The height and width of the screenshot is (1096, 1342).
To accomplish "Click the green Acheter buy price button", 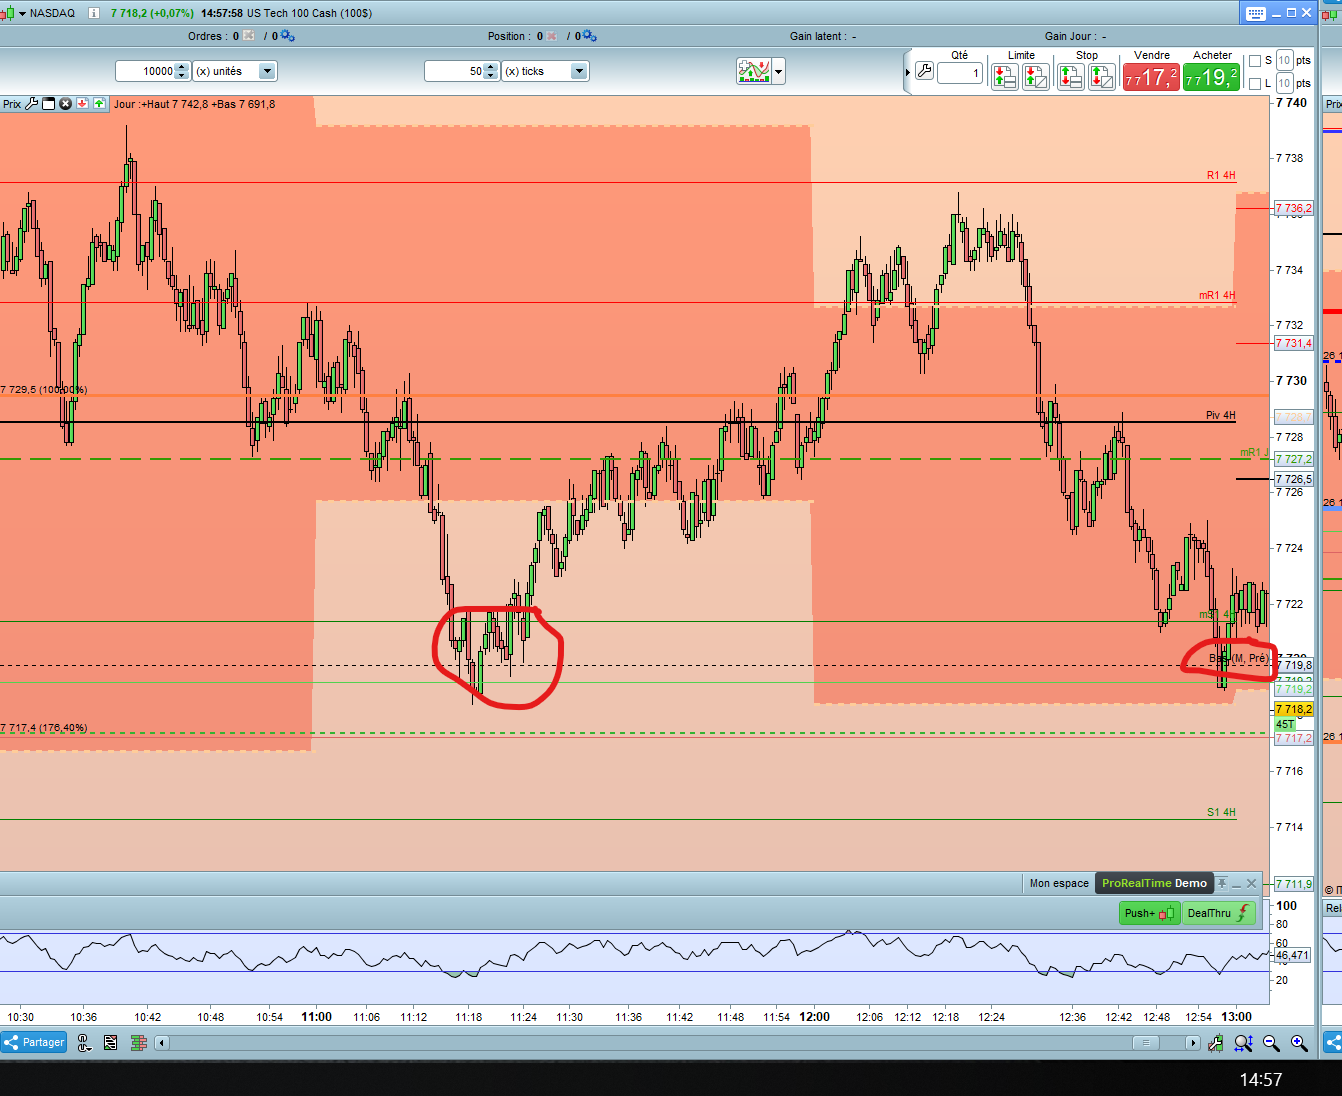I will tap(1211, 77).
